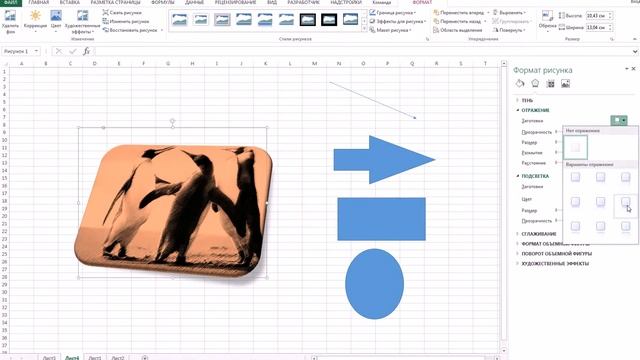This screenshot has height=360, width=640.
Task: Collapse the ПОДСВЕТКА section
Action: (x=535, y=176)
